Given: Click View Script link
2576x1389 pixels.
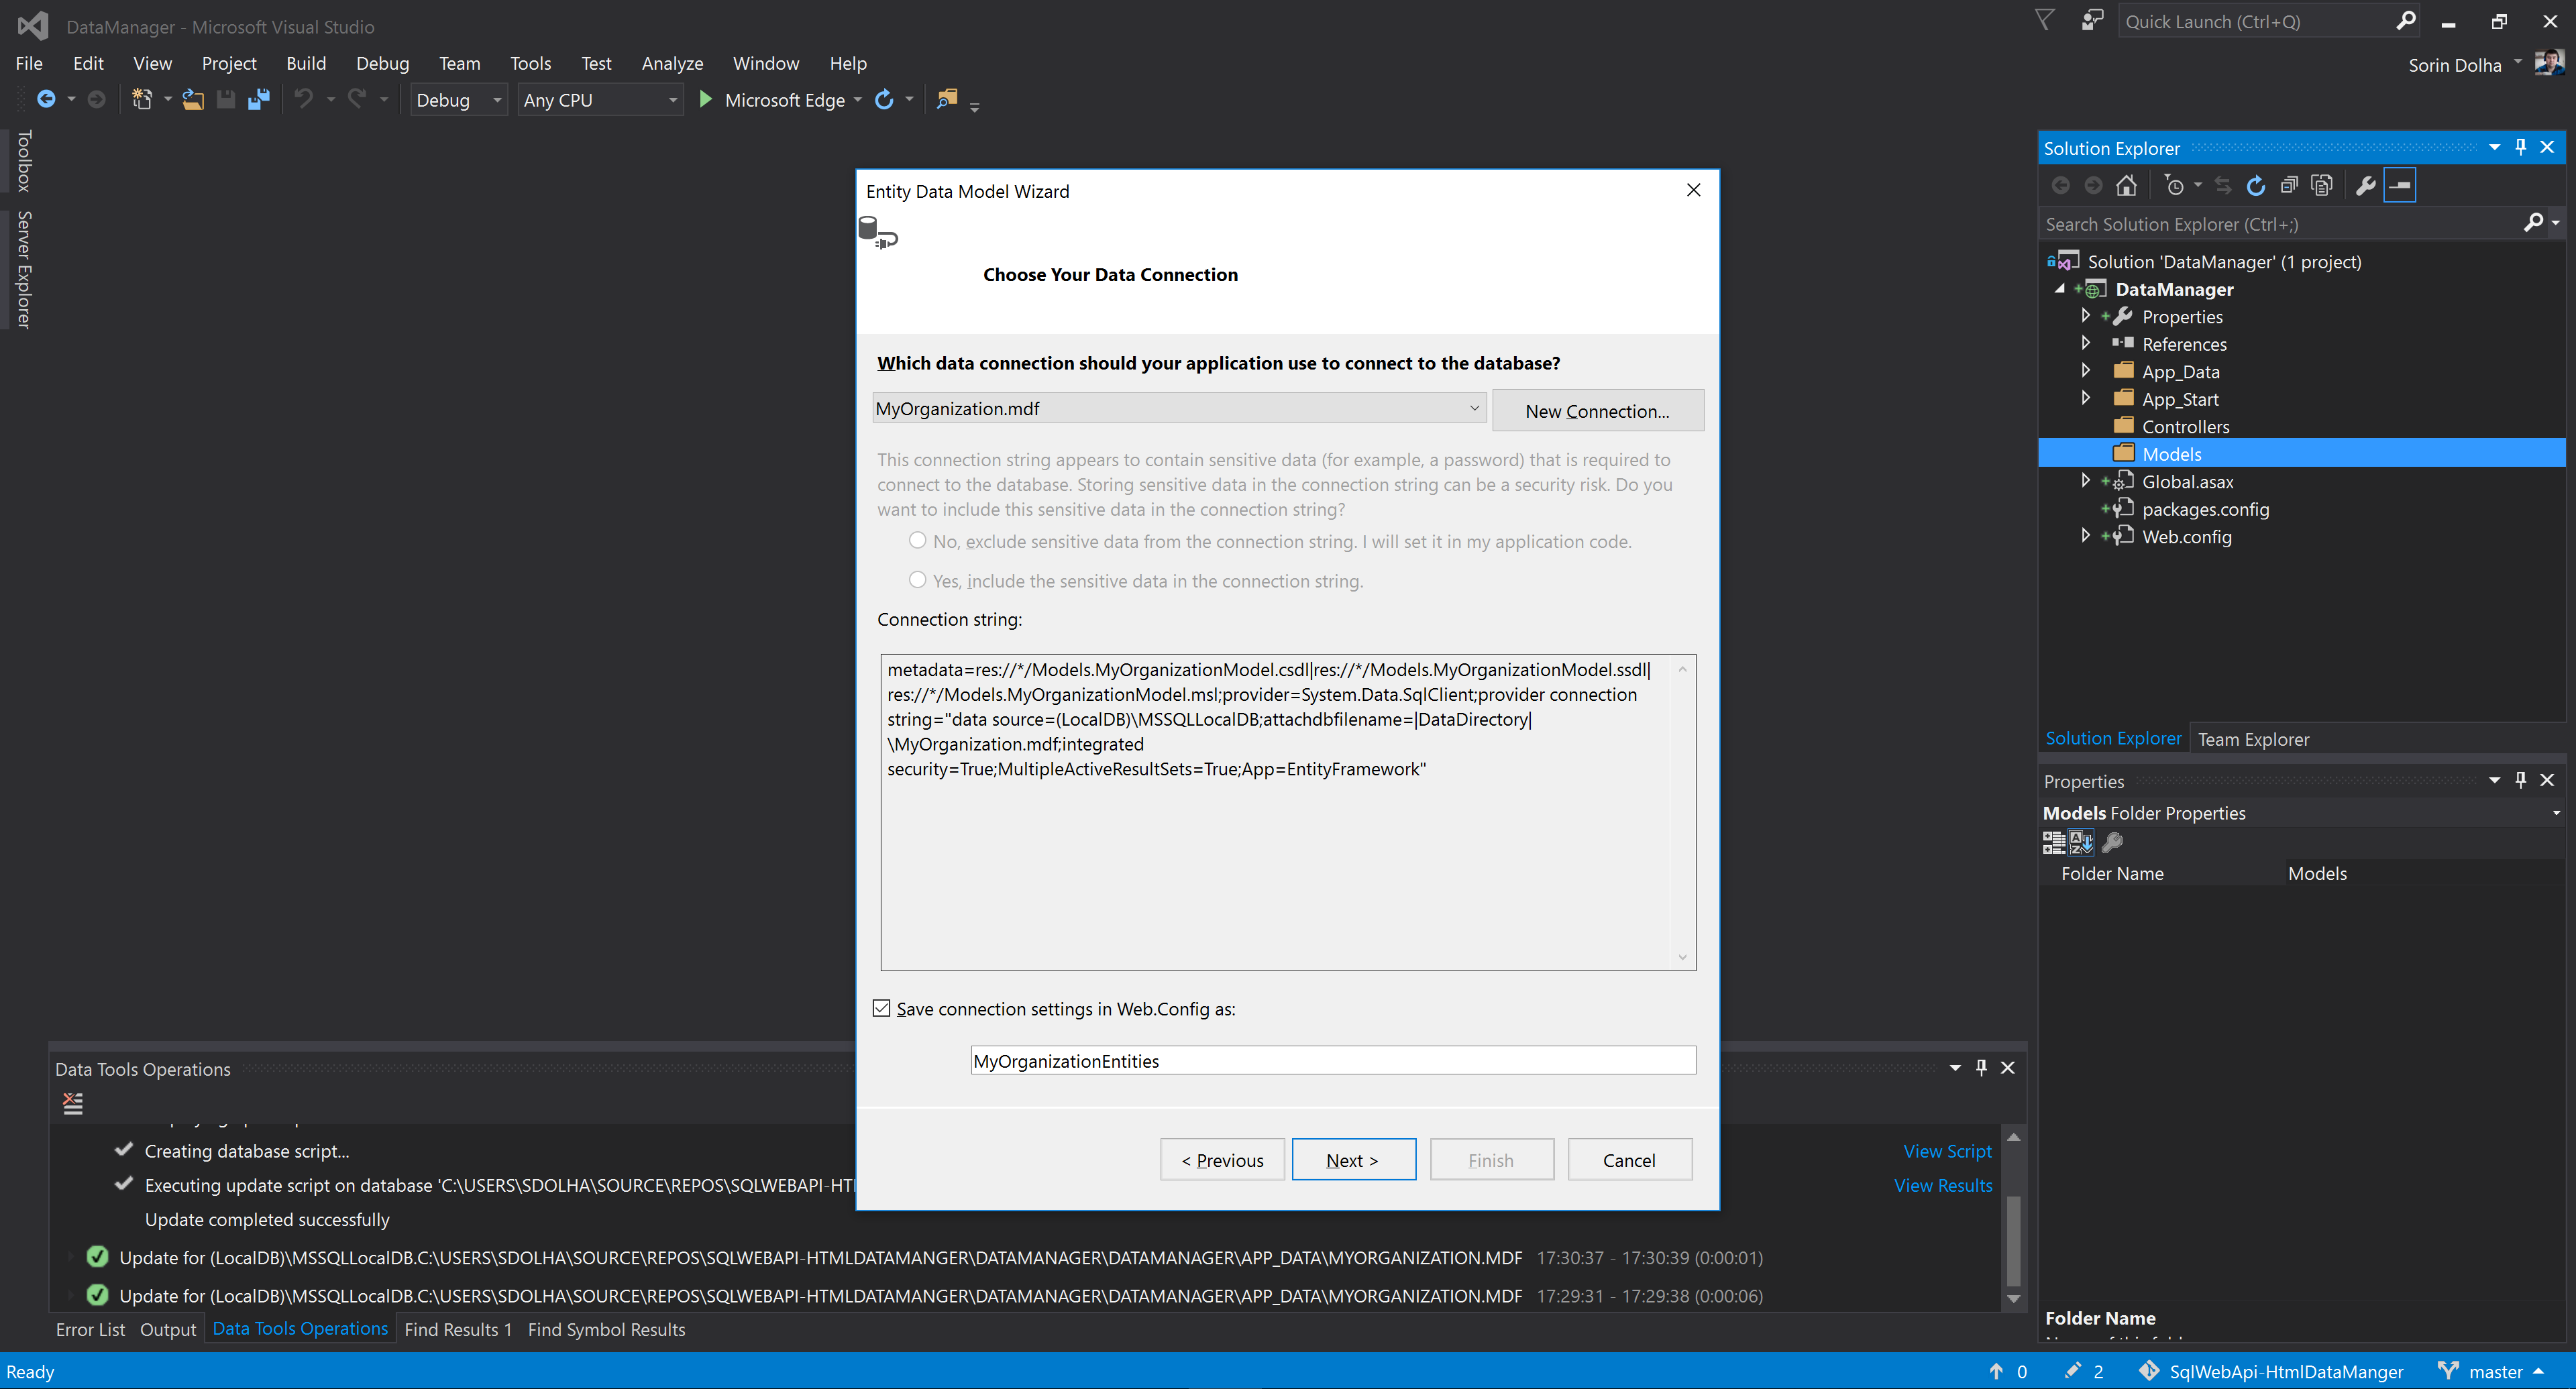Looking at the screenshot, I should (x=1946, y=1151).
